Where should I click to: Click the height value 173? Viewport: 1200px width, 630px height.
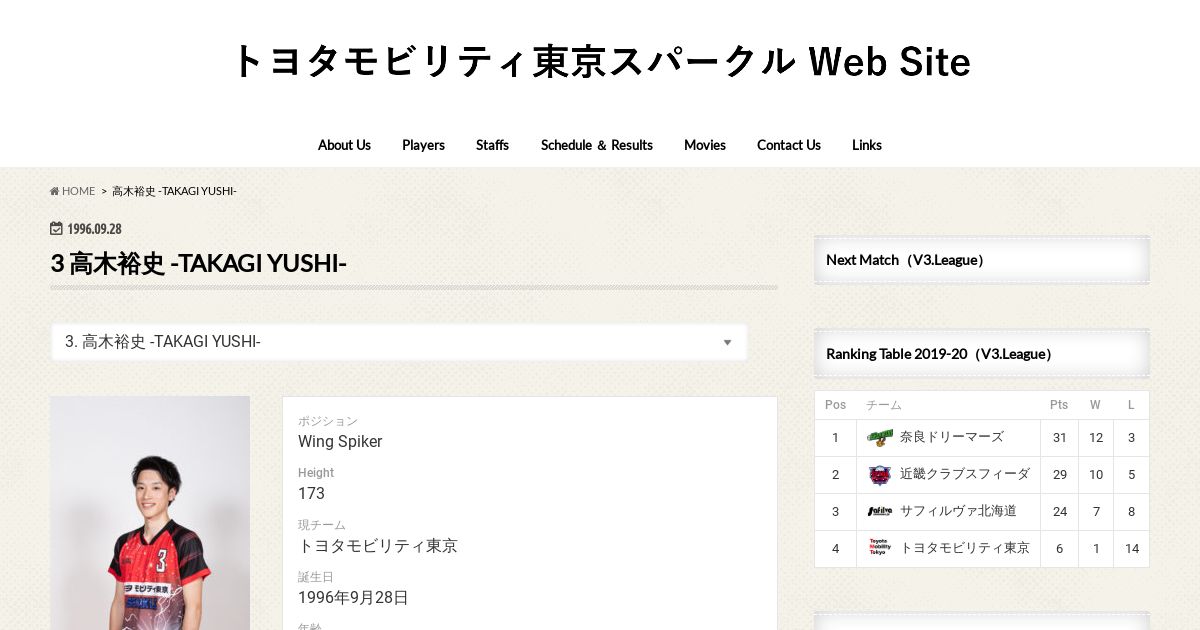coord(311,494)
